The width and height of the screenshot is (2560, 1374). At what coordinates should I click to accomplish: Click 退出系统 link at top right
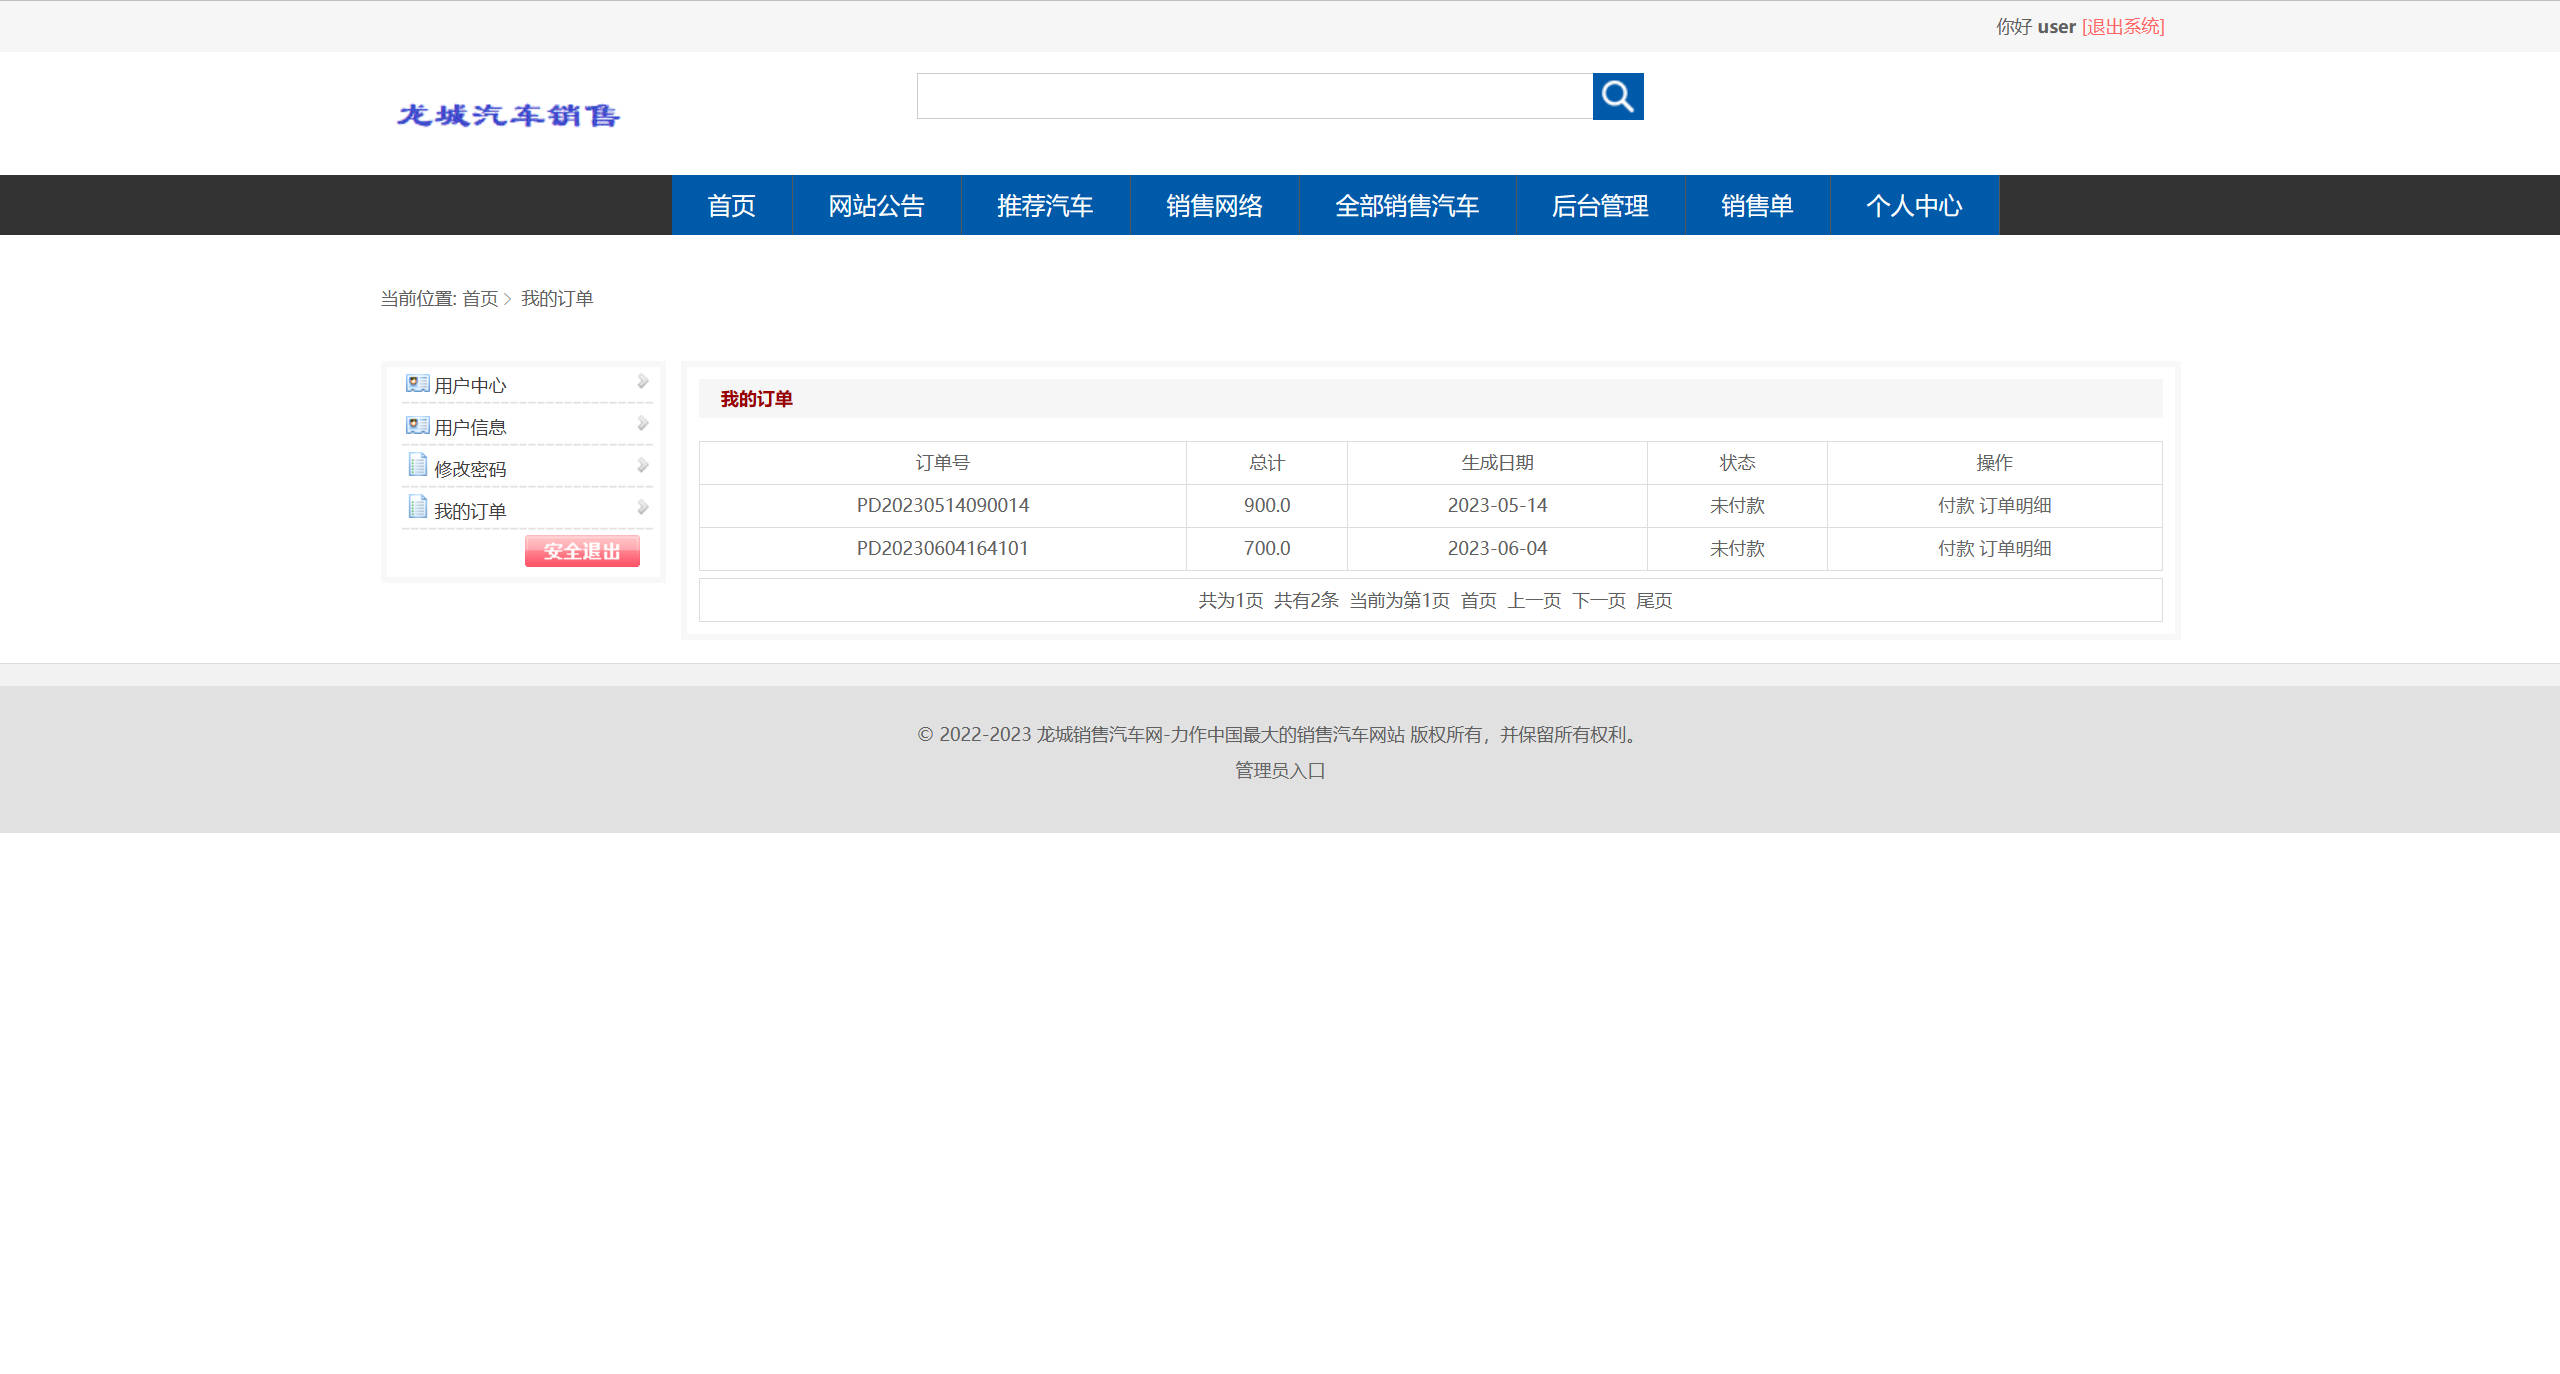coord(2122,27)
